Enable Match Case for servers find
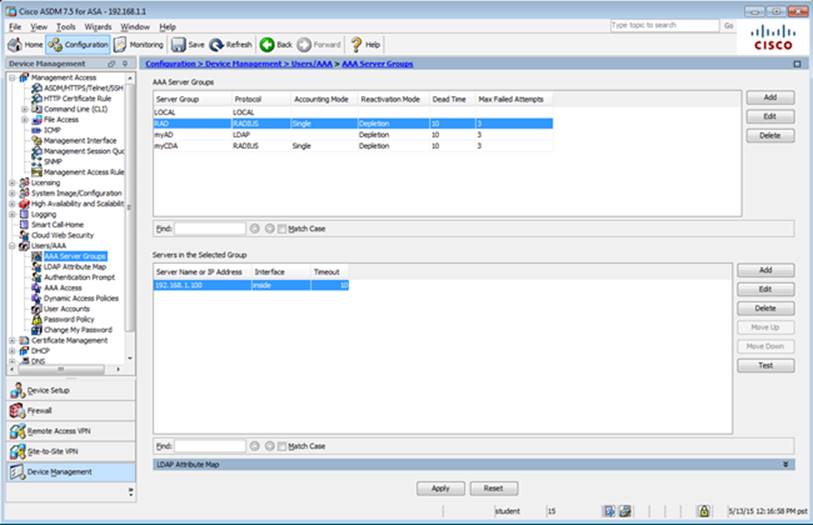The width and height of the screenshot is (813, 525). [282, 446]
